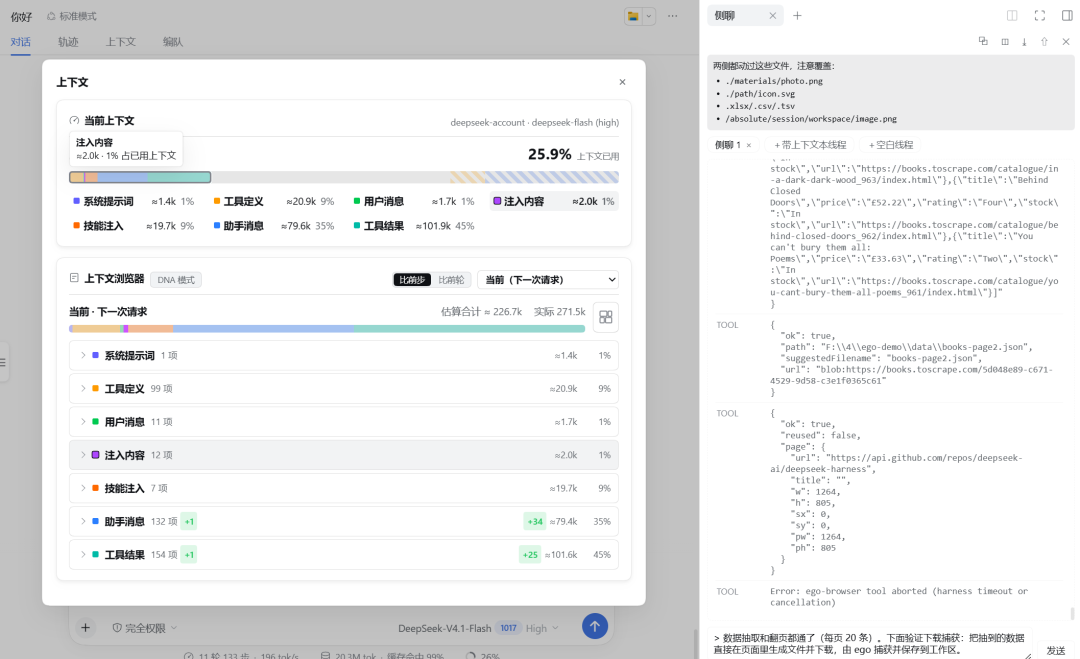This screenshot has width=1080, height=659.
Task: Switch to the 编队 tab
Action: coord(173,42)
